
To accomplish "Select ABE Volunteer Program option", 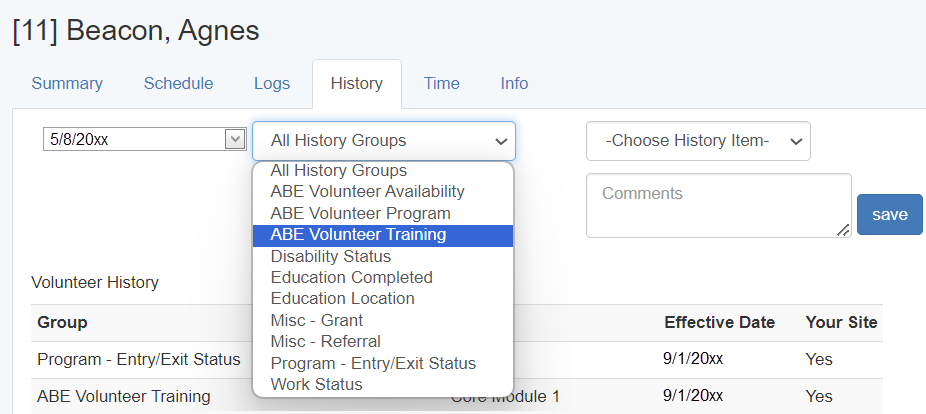I will point(360,213).
